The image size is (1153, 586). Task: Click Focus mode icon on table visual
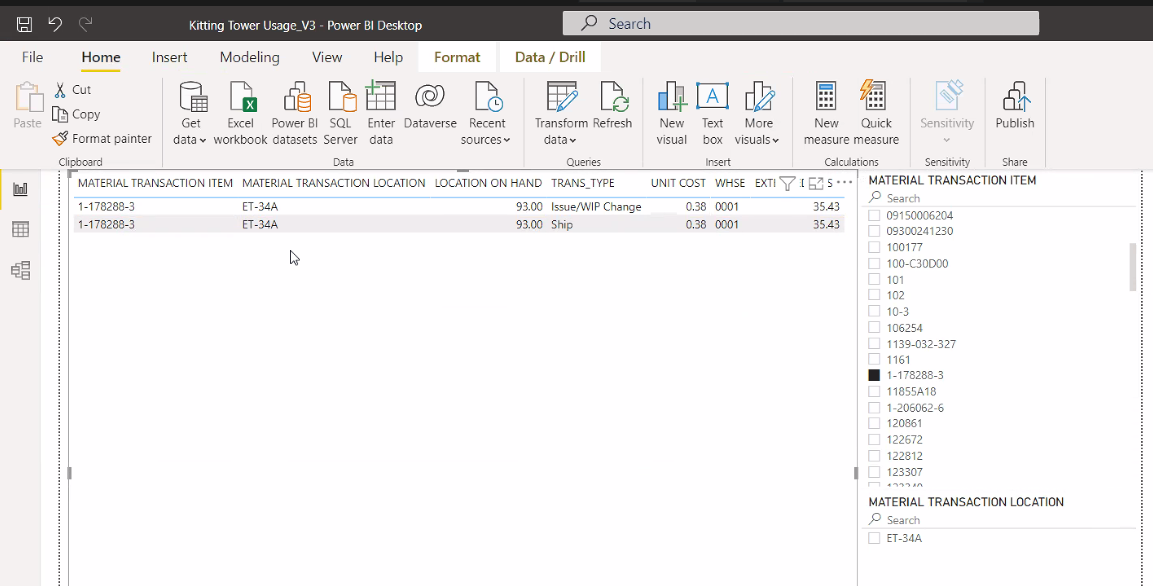click(x=815, y=183)
